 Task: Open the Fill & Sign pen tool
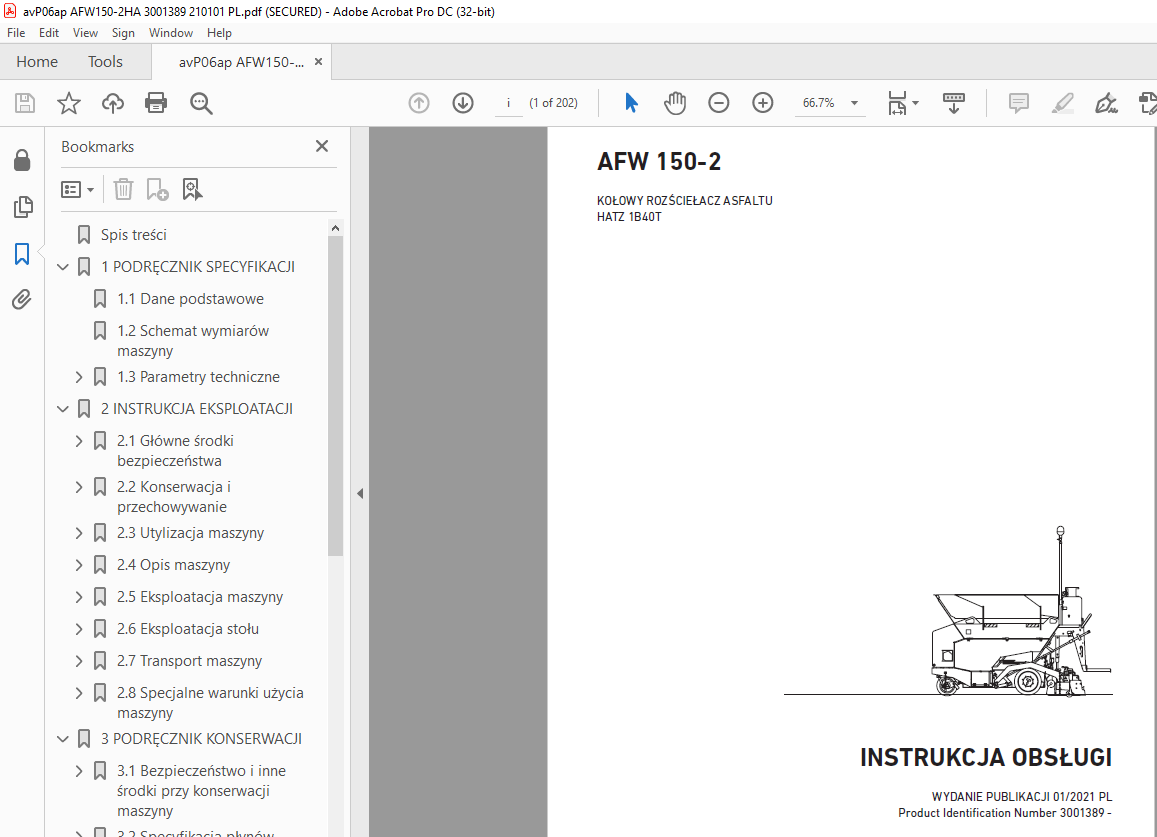coord(1106,103)
